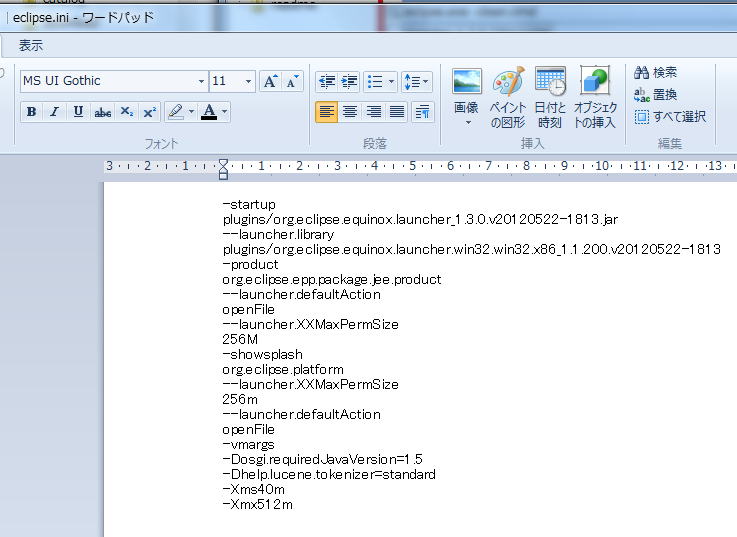The width and height of the screenshot is (737, 537).
Task: Expand 画像 picture dropdown arrow
Action: point(468,123)
